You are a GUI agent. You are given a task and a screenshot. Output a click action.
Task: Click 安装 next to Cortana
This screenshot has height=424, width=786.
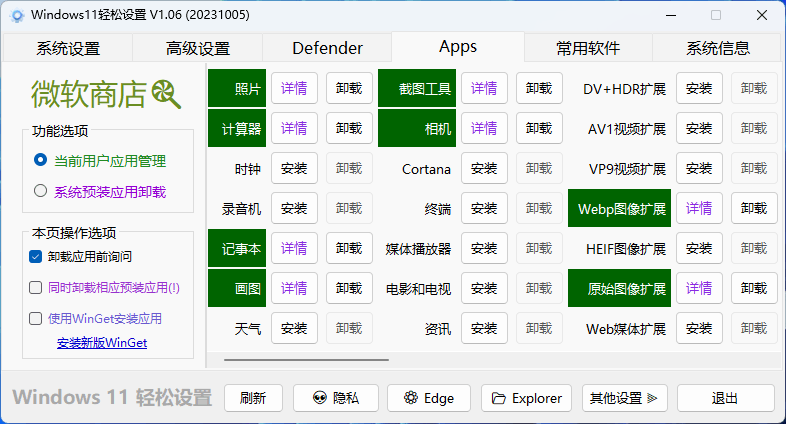tap(484, 169)
